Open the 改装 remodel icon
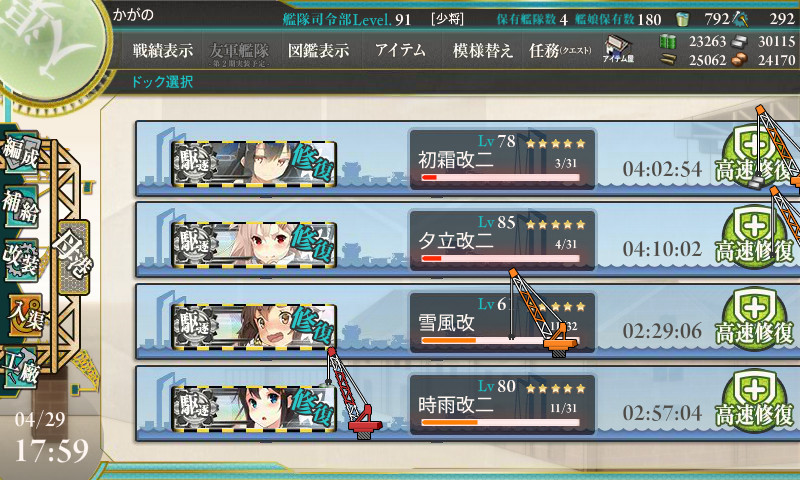This screenshot has height=480, width=800. [x=21, y=260]
